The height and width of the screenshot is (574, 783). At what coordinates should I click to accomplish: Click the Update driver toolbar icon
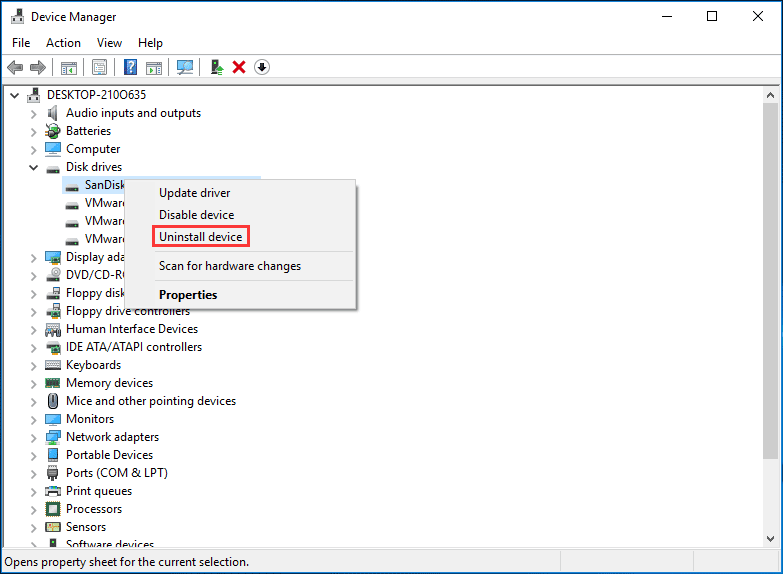[x=216, y=67]
